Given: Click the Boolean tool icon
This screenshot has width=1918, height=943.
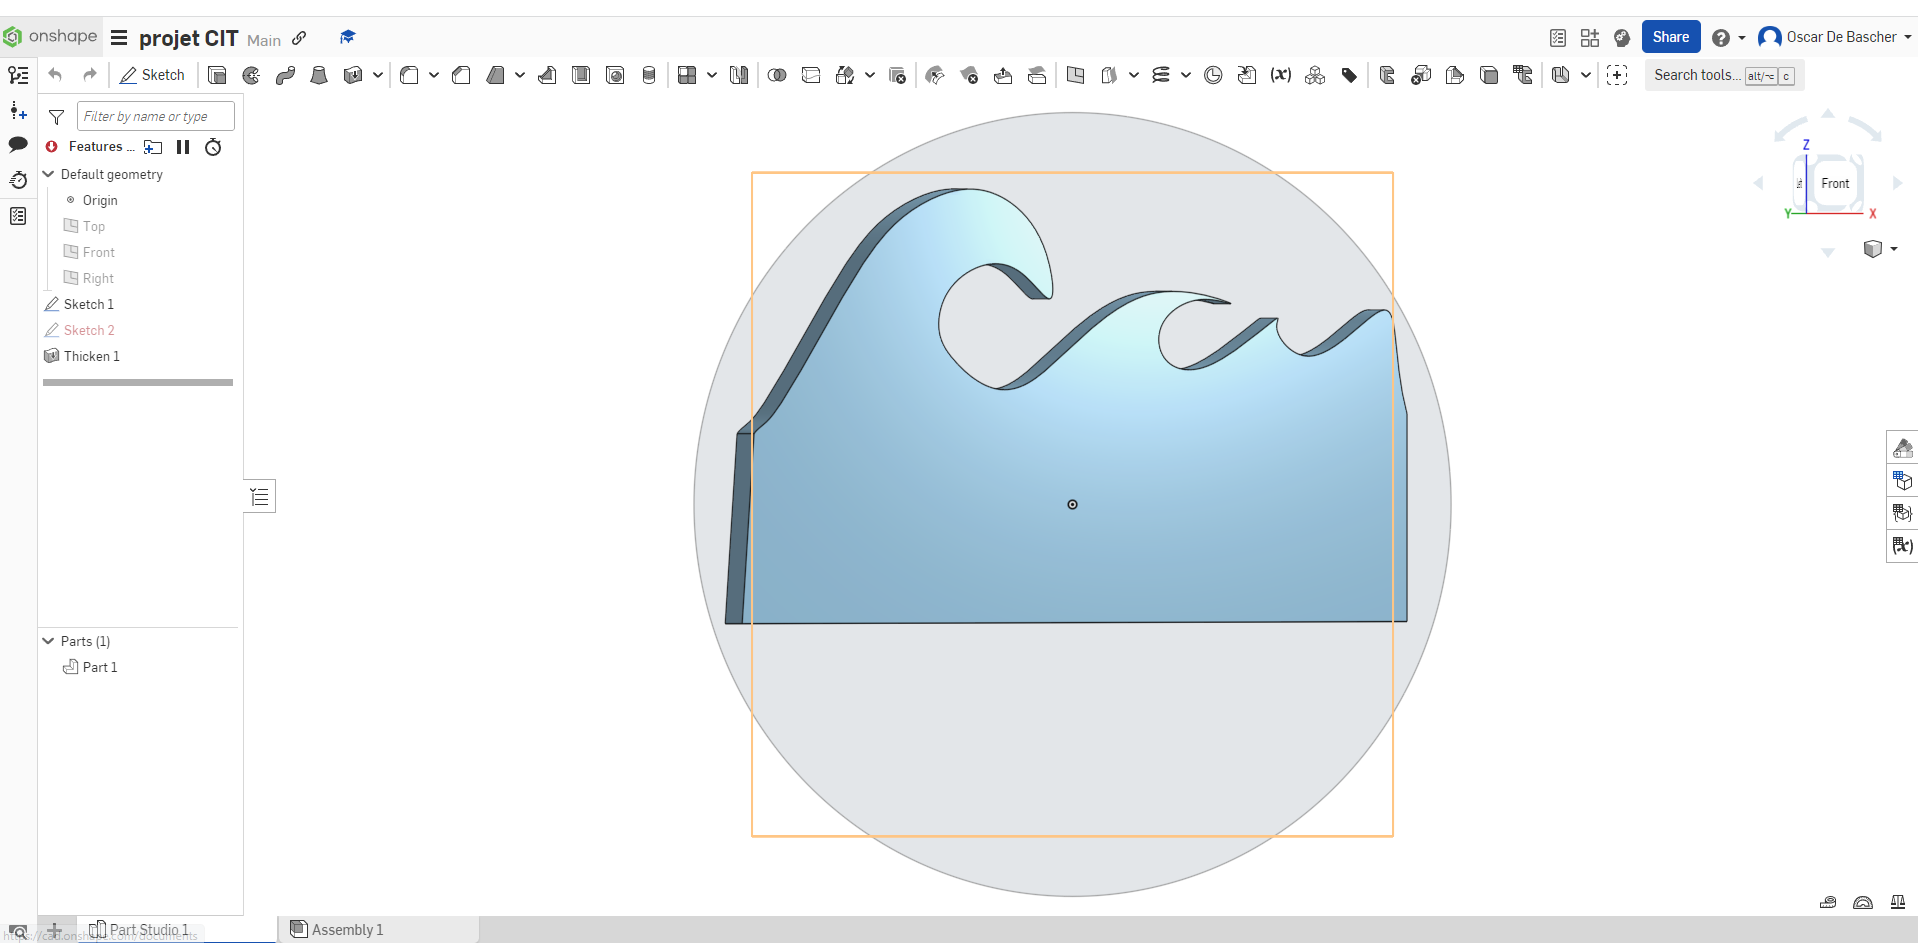Looking at the screenshot, I should coord(777,75).
